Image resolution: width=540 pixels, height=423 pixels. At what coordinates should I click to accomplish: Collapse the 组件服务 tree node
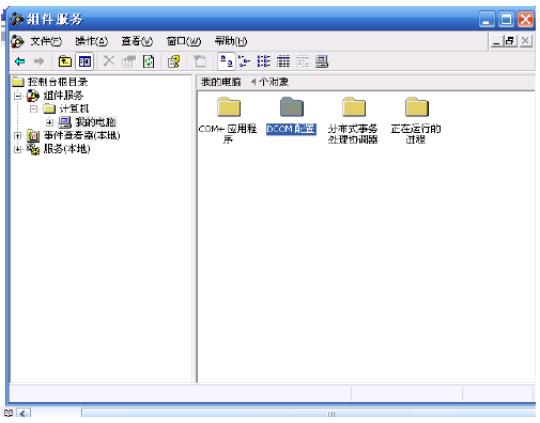point(18,95)
